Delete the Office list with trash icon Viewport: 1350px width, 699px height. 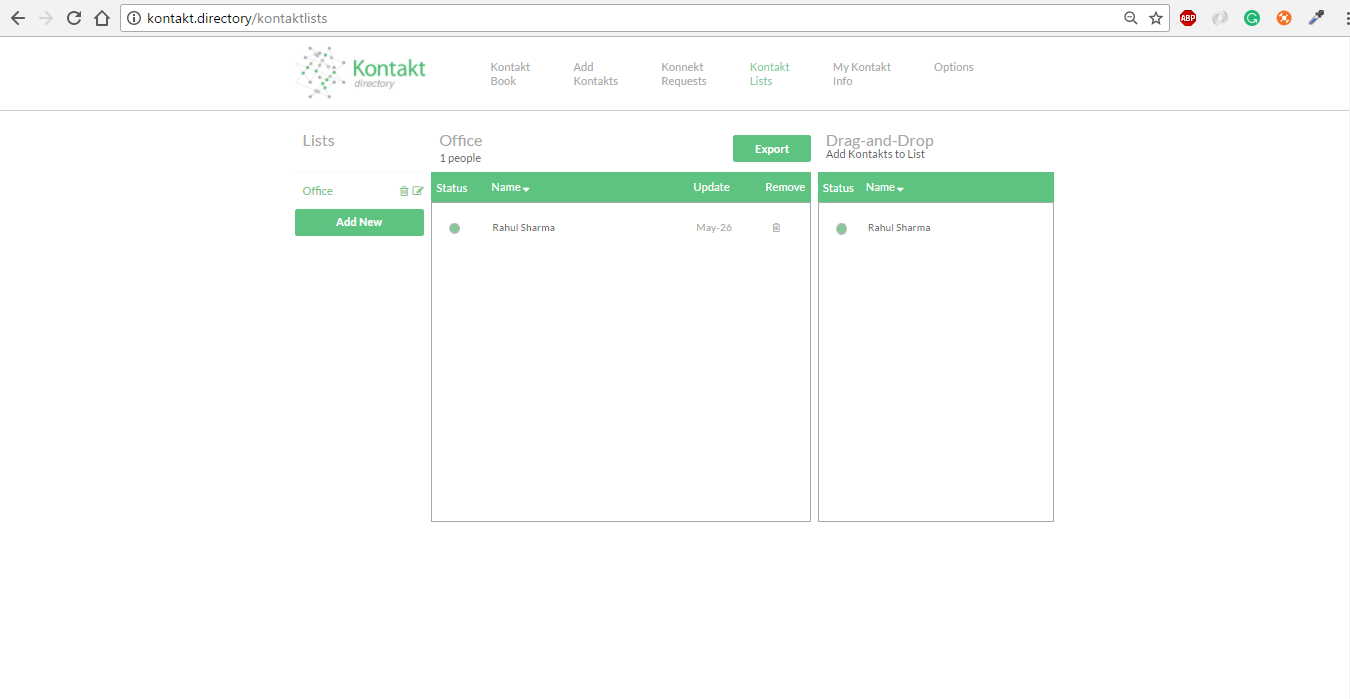404,191
